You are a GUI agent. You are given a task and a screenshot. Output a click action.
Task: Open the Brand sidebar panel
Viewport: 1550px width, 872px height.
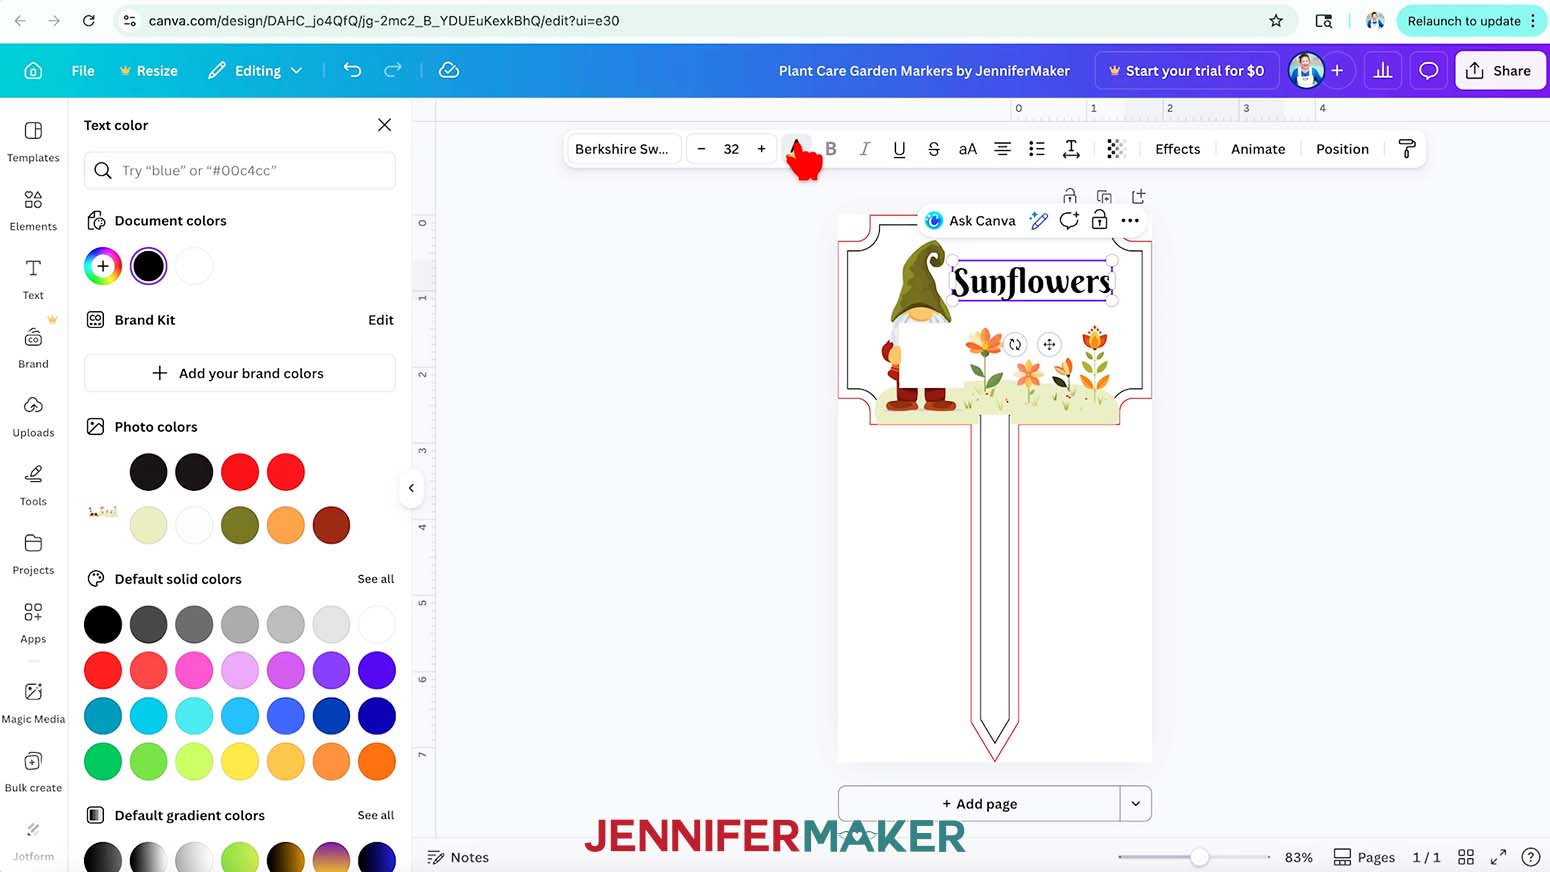pos(33,349)
